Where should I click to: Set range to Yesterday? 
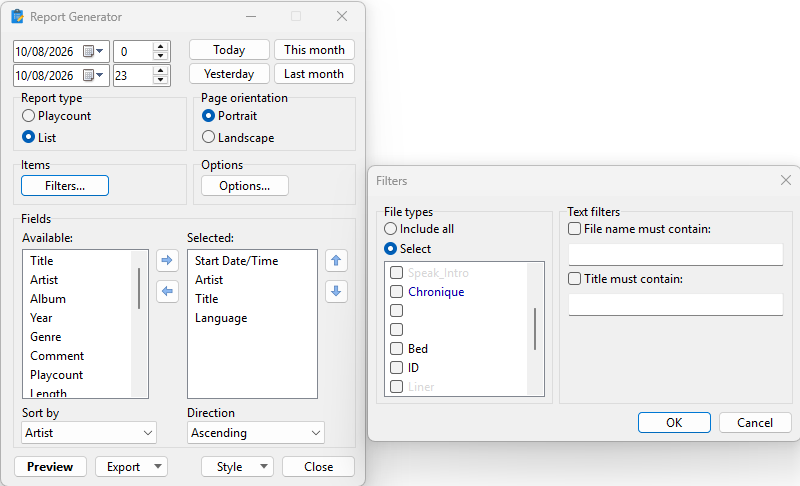pyautogui.click(x=229, y=73)
